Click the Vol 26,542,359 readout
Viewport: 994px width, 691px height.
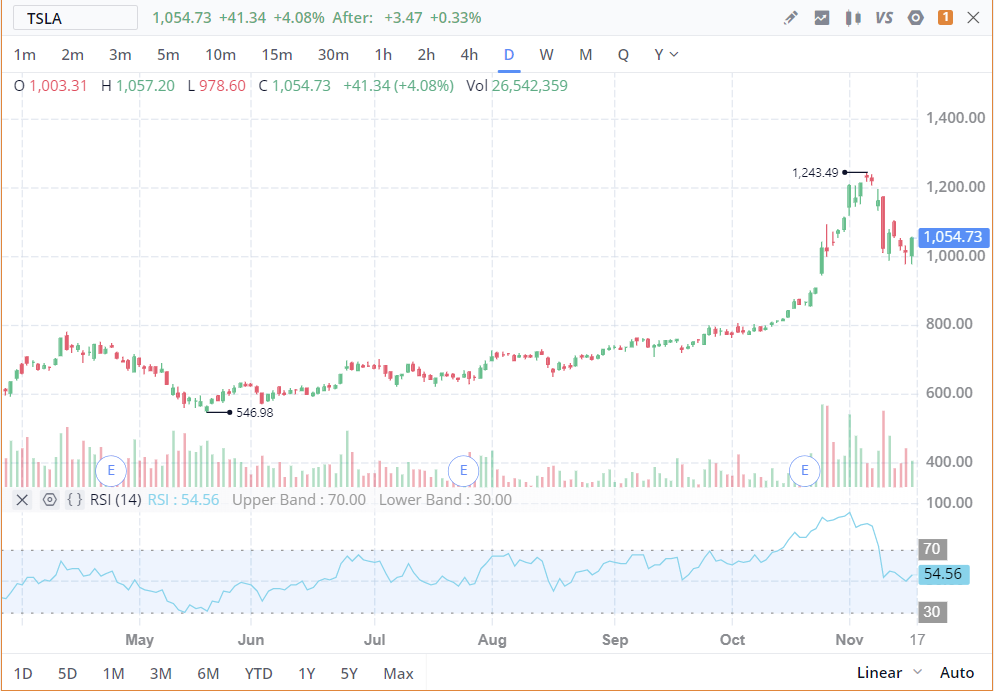coord(517,86)
